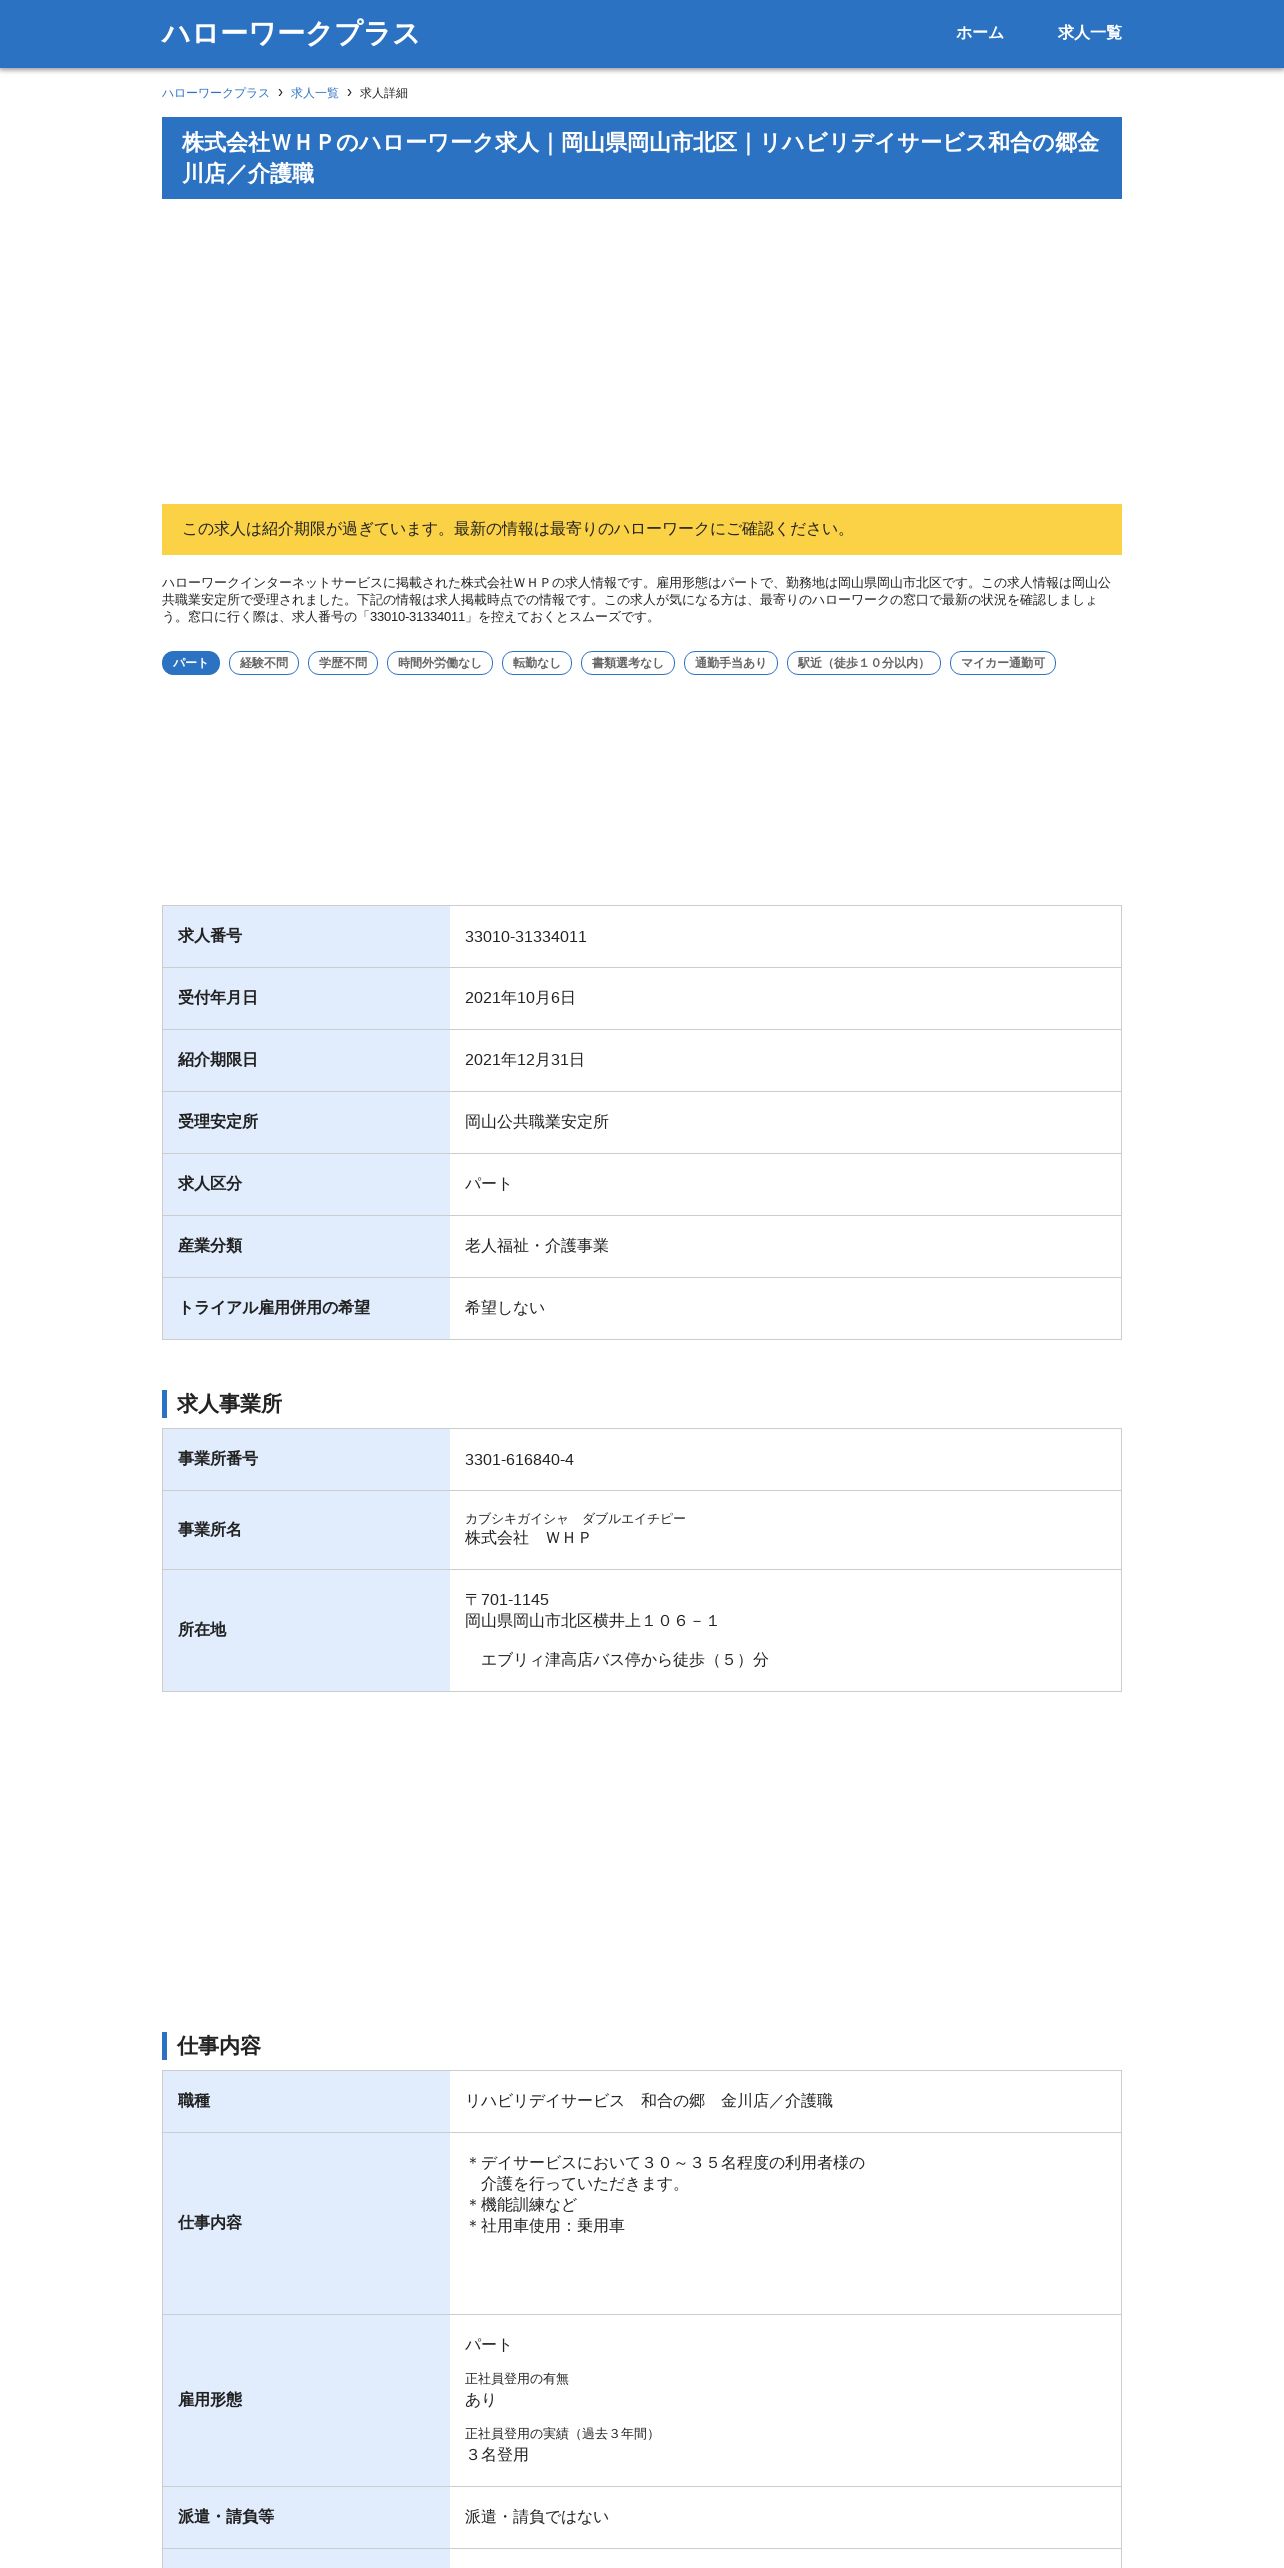1284x2568 pixels.
Task: Click deadline date 2021年12月31日
Action: pos(525,1060)
